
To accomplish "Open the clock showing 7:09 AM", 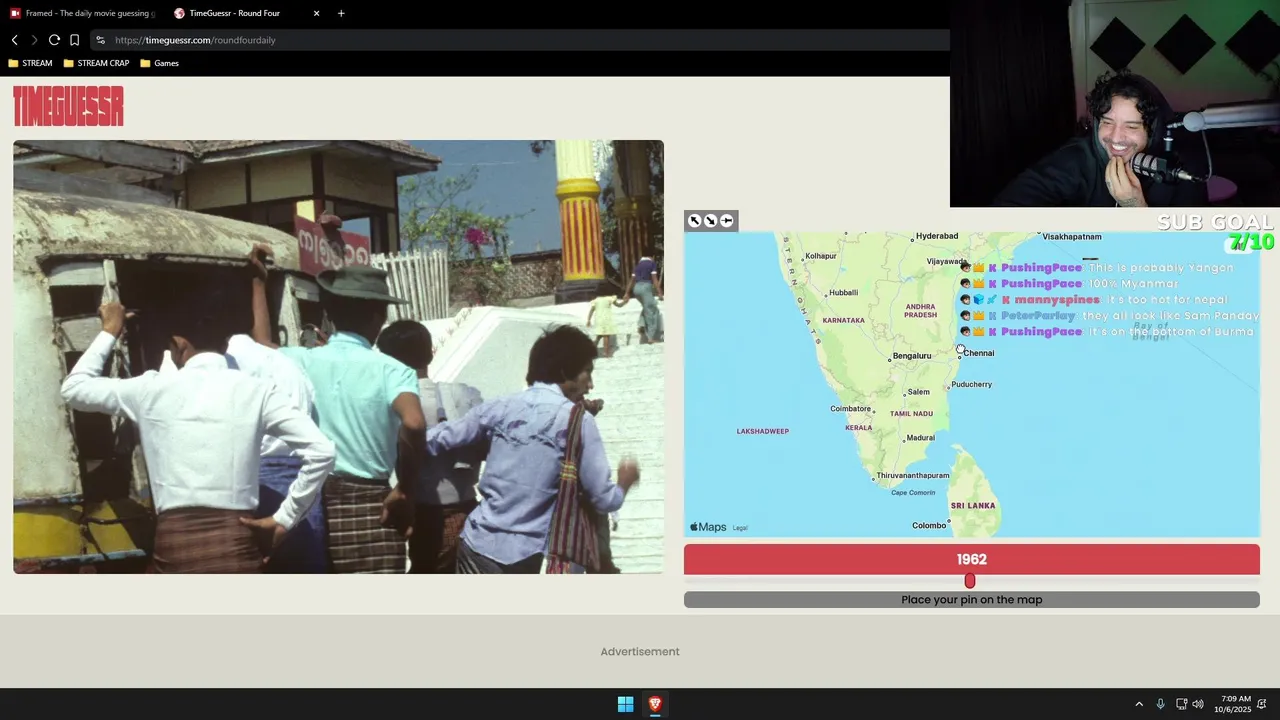I will [x=1233, y=704].
